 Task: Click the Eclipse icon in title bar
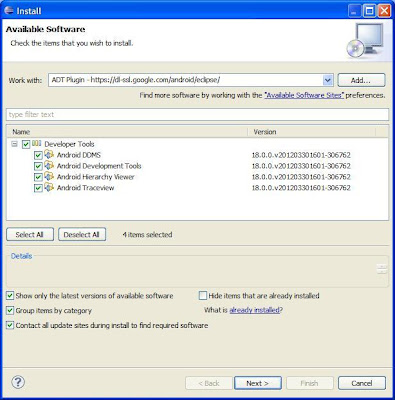(9, 10)
